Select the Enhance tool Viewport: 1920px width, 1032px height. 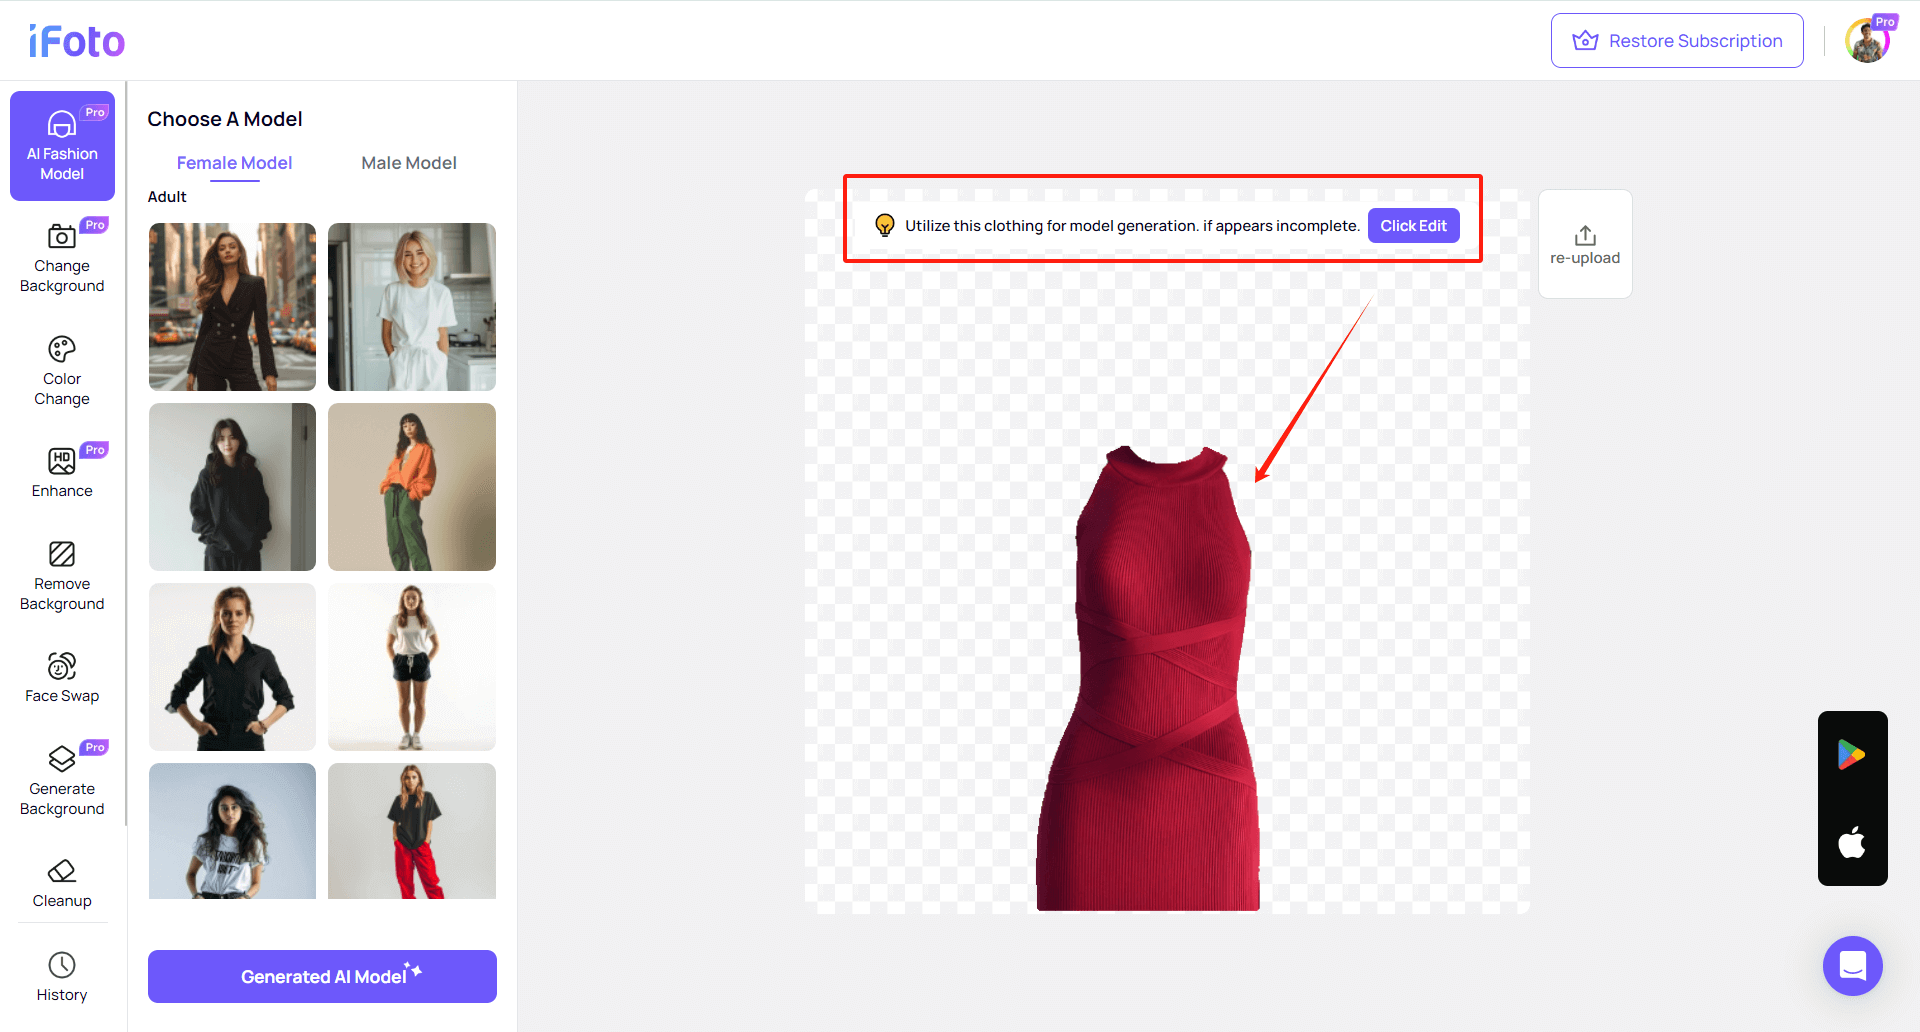pos(62,470)
